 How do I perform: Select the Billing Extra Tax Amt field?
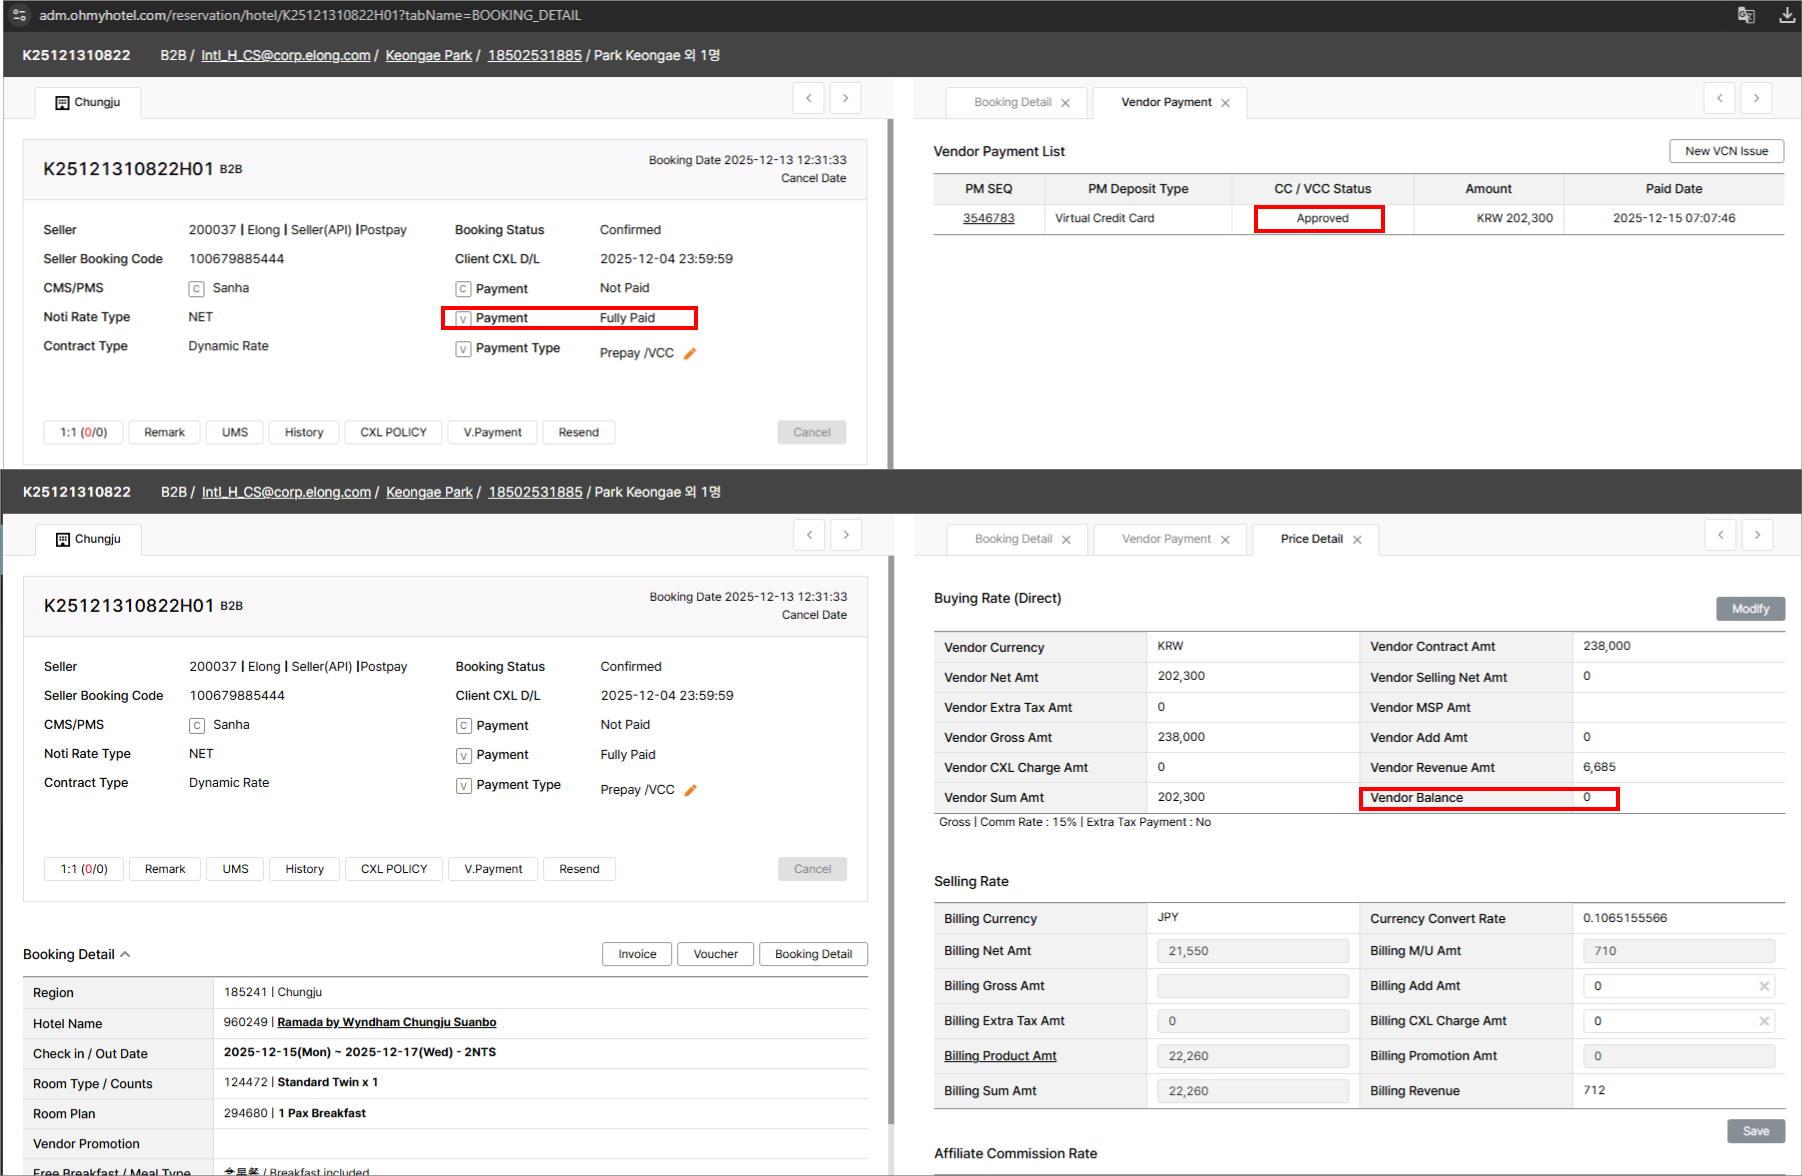click(1252, 1021)
